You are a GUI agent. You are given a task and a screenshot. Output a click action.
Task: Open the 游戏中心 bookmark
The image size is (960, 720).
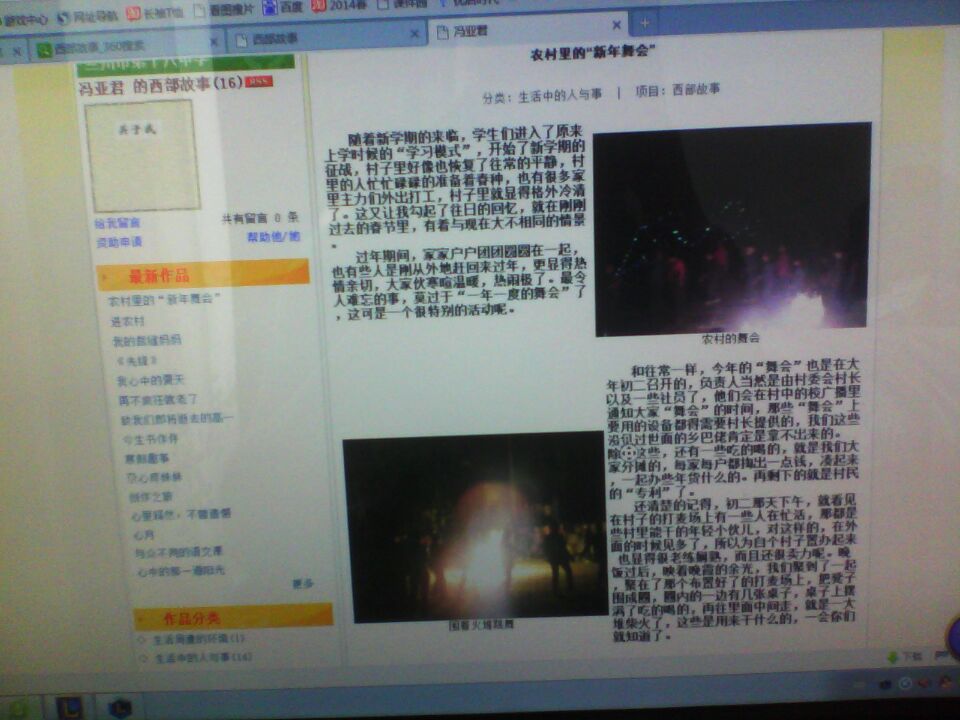coord(23,20)
